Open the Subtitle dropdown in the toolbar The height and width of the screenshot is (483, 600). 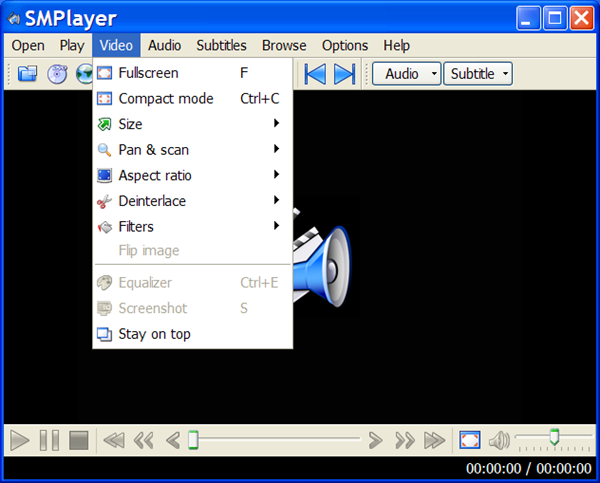(477, 74)
